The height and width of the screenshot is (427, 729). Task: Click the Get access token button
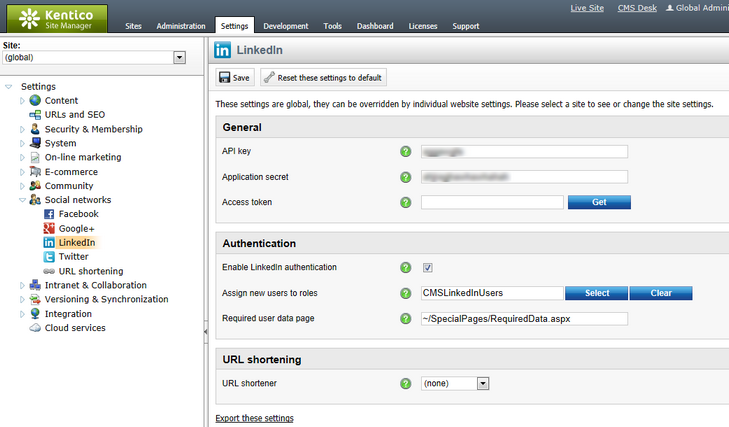pyautogui.click(x=599, y=202)
